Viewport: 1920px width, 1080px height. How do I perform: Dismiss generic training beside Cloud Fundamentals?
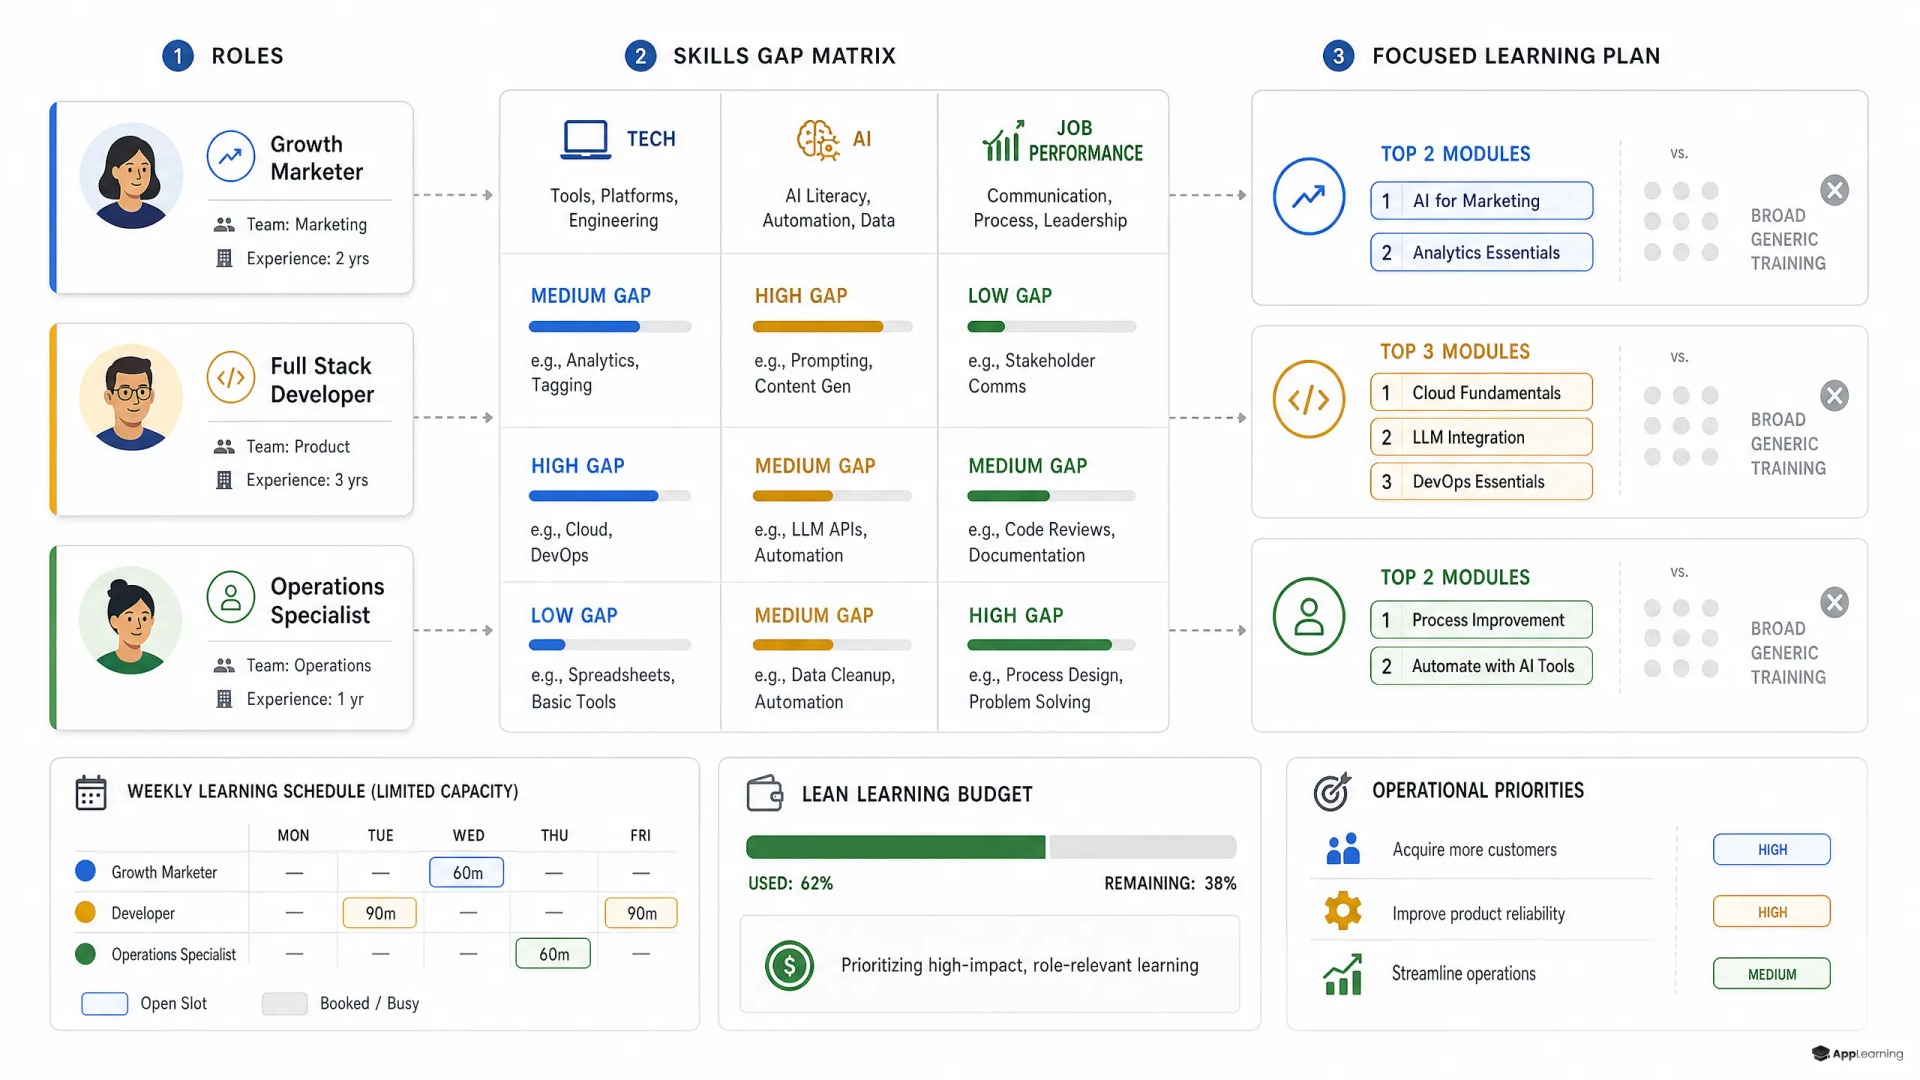point(1834,396)
